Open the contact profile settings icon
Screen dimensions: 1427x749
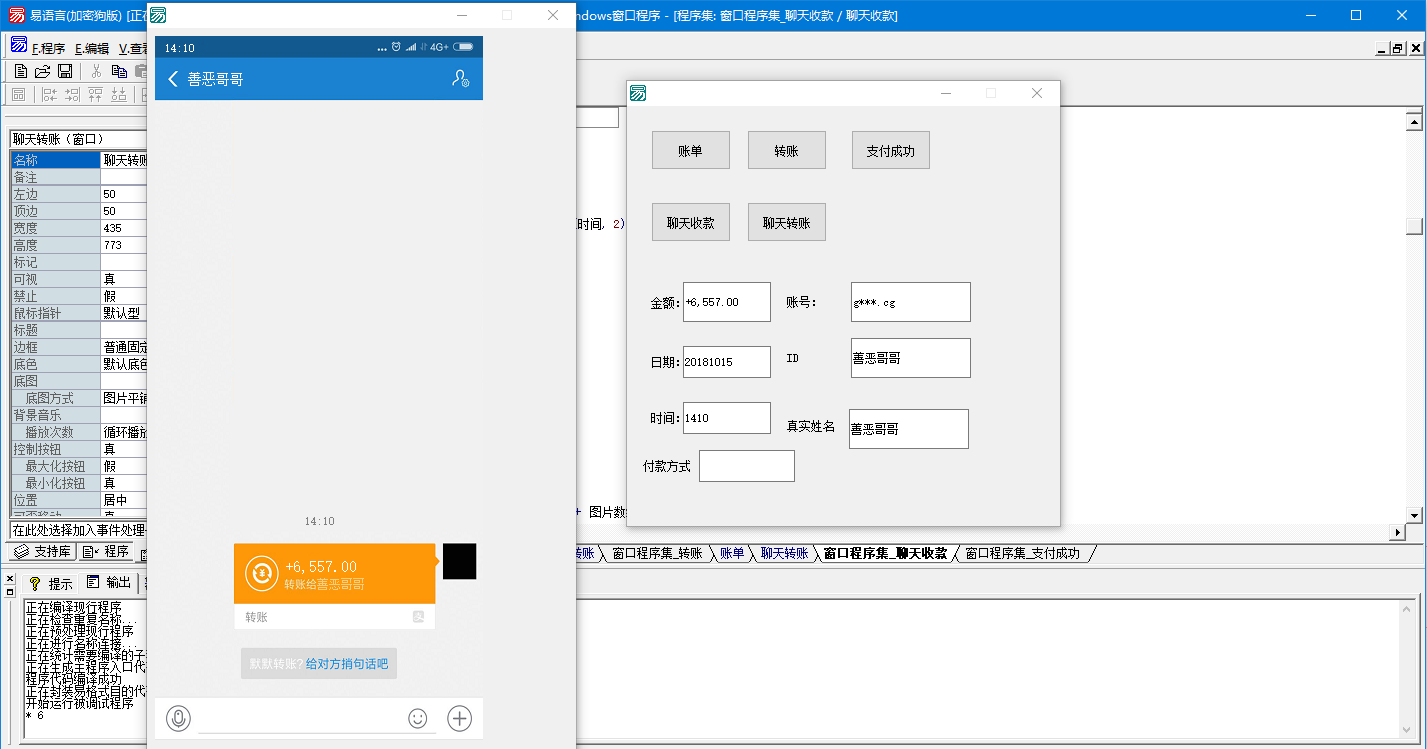pyautogui.click(x=460, y=79)
